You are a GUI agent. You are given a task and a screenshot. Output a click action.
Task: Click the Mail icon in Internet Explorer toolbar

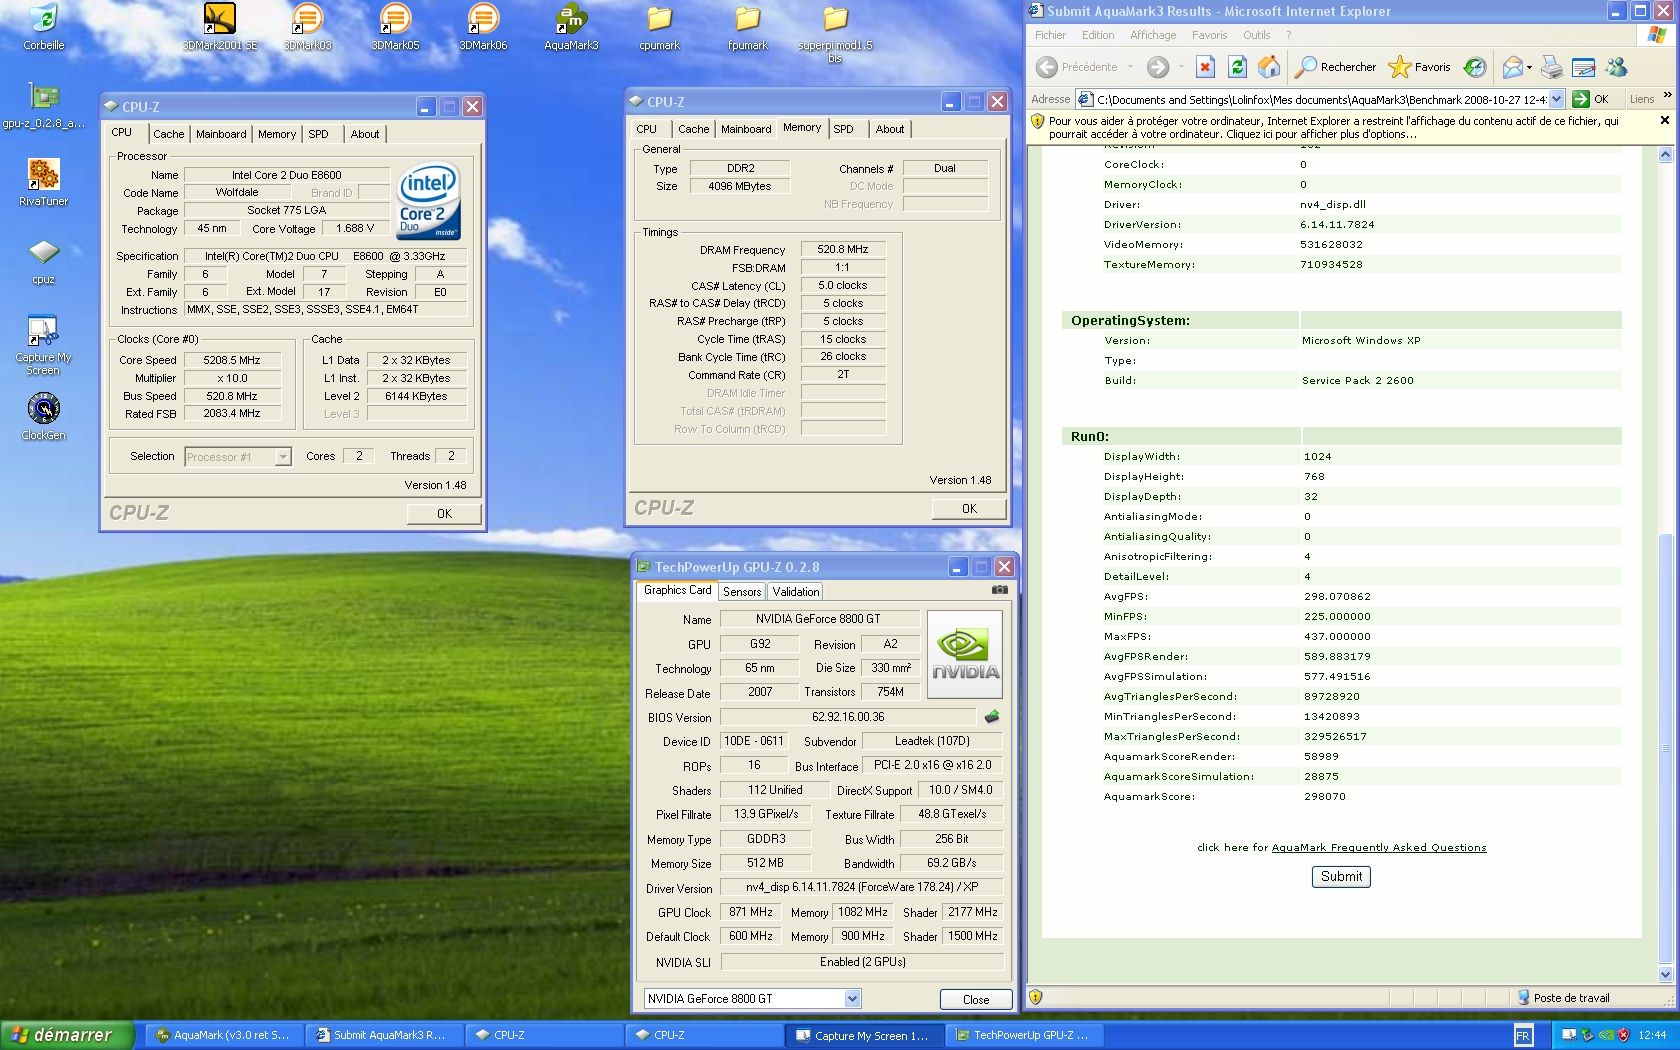[1512, 67]
